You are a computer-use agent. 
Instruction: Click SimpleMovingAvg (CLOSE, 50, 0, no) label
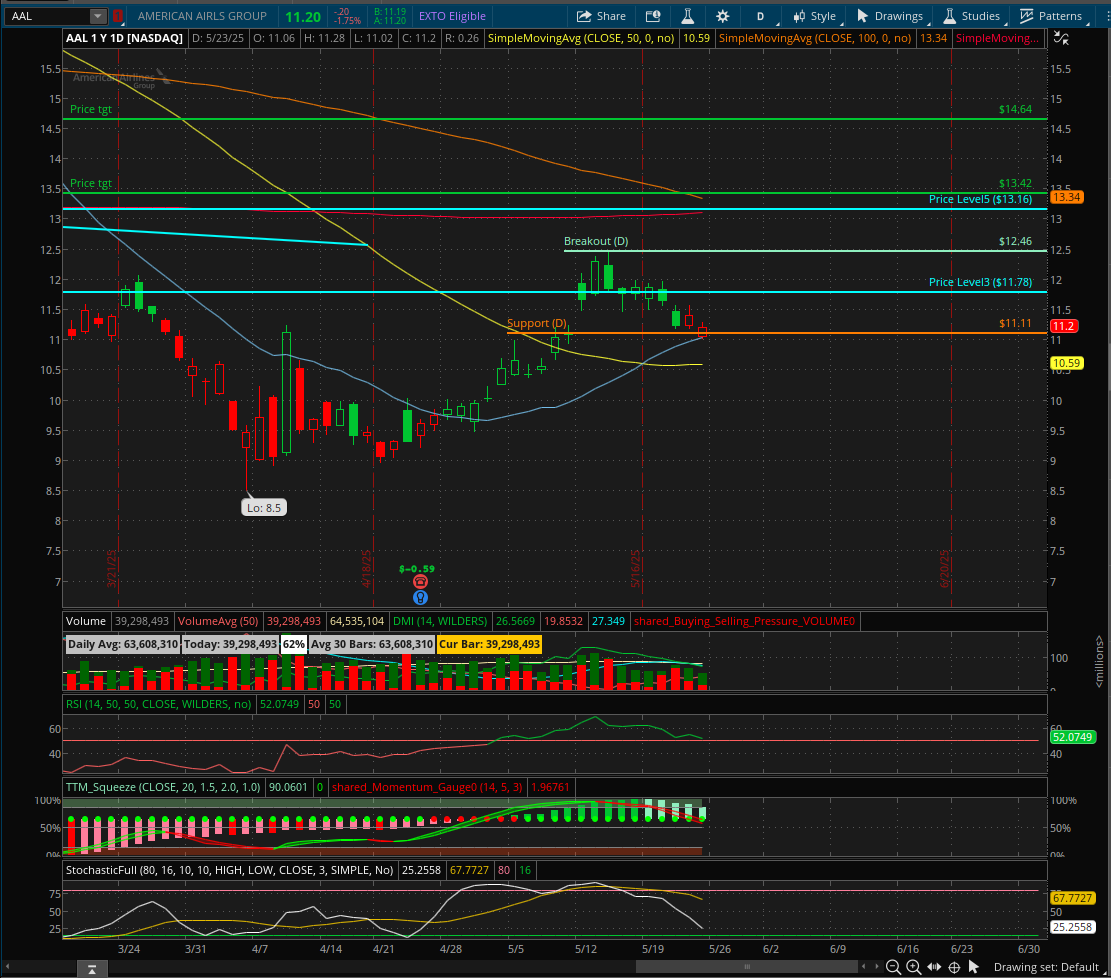tap(581, 38)
